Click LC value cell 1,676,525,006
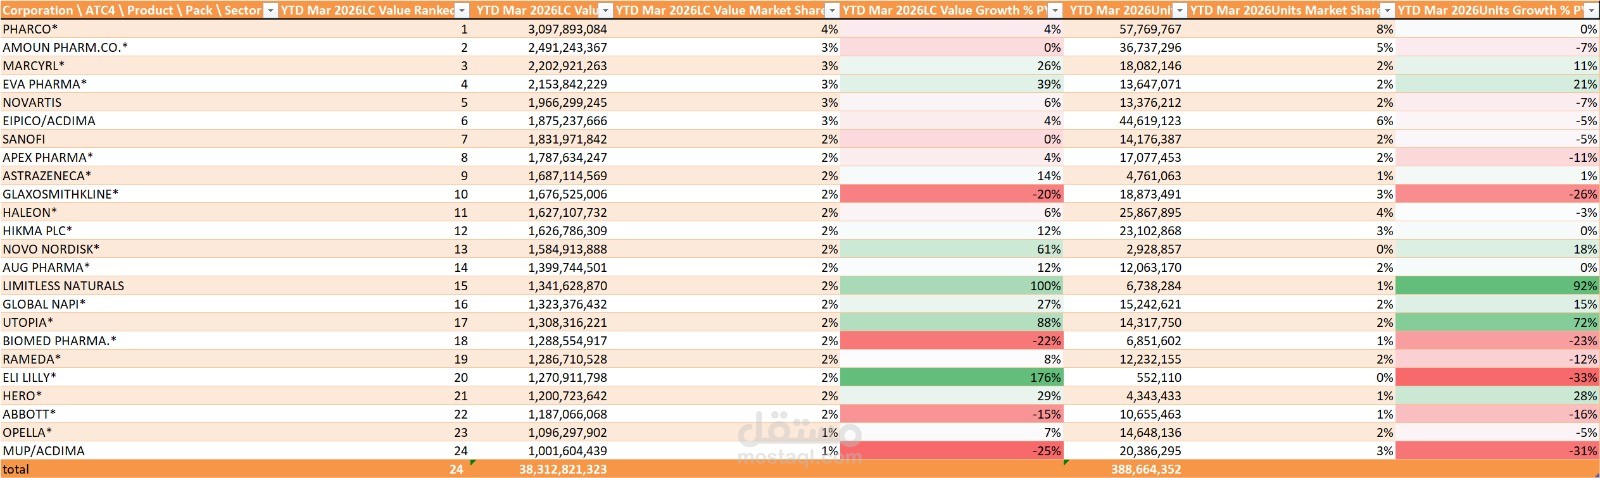The width and height of the screenshot is (1600, 478). [x=568, y=194]
